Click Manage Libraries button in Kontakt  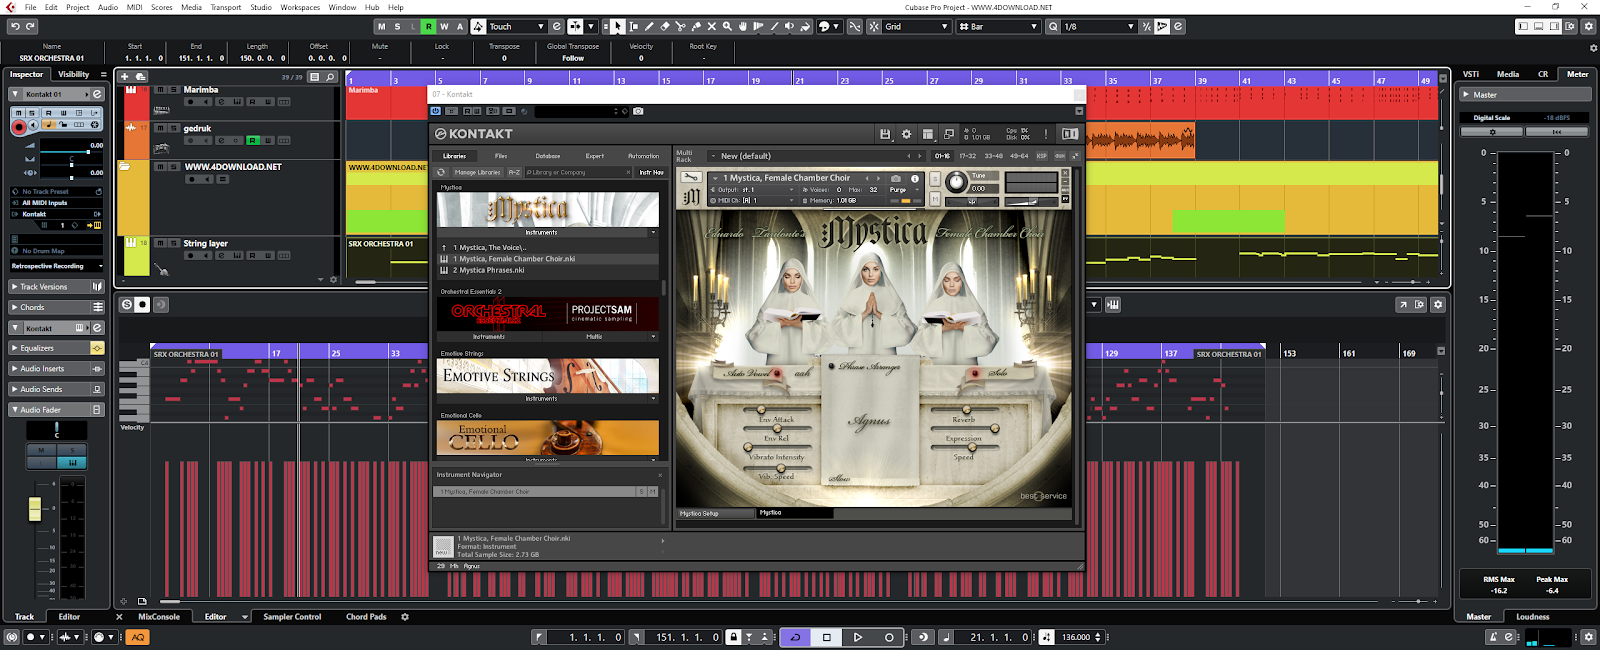(477, 172)
